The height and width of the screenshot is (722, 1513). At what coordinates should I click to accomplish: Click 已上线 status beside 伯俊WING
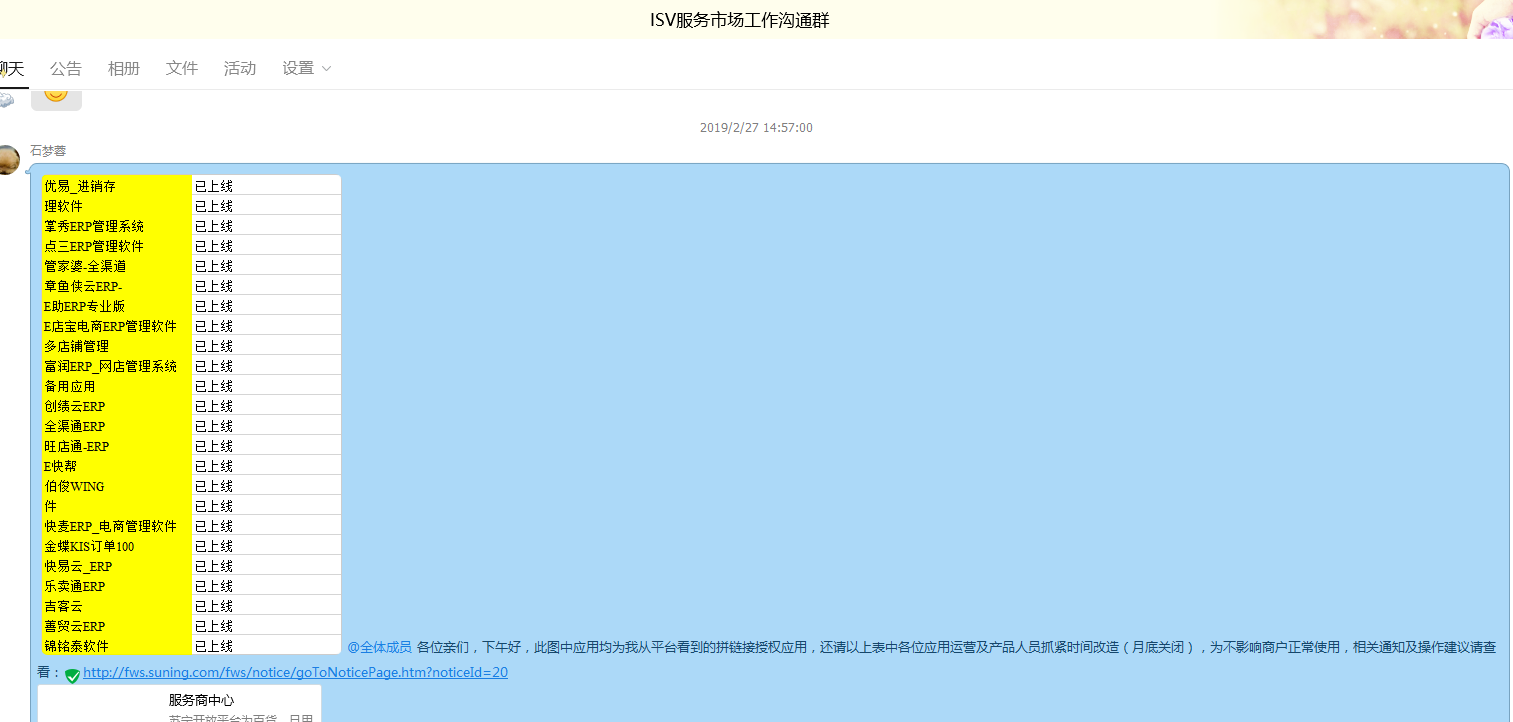266,486
